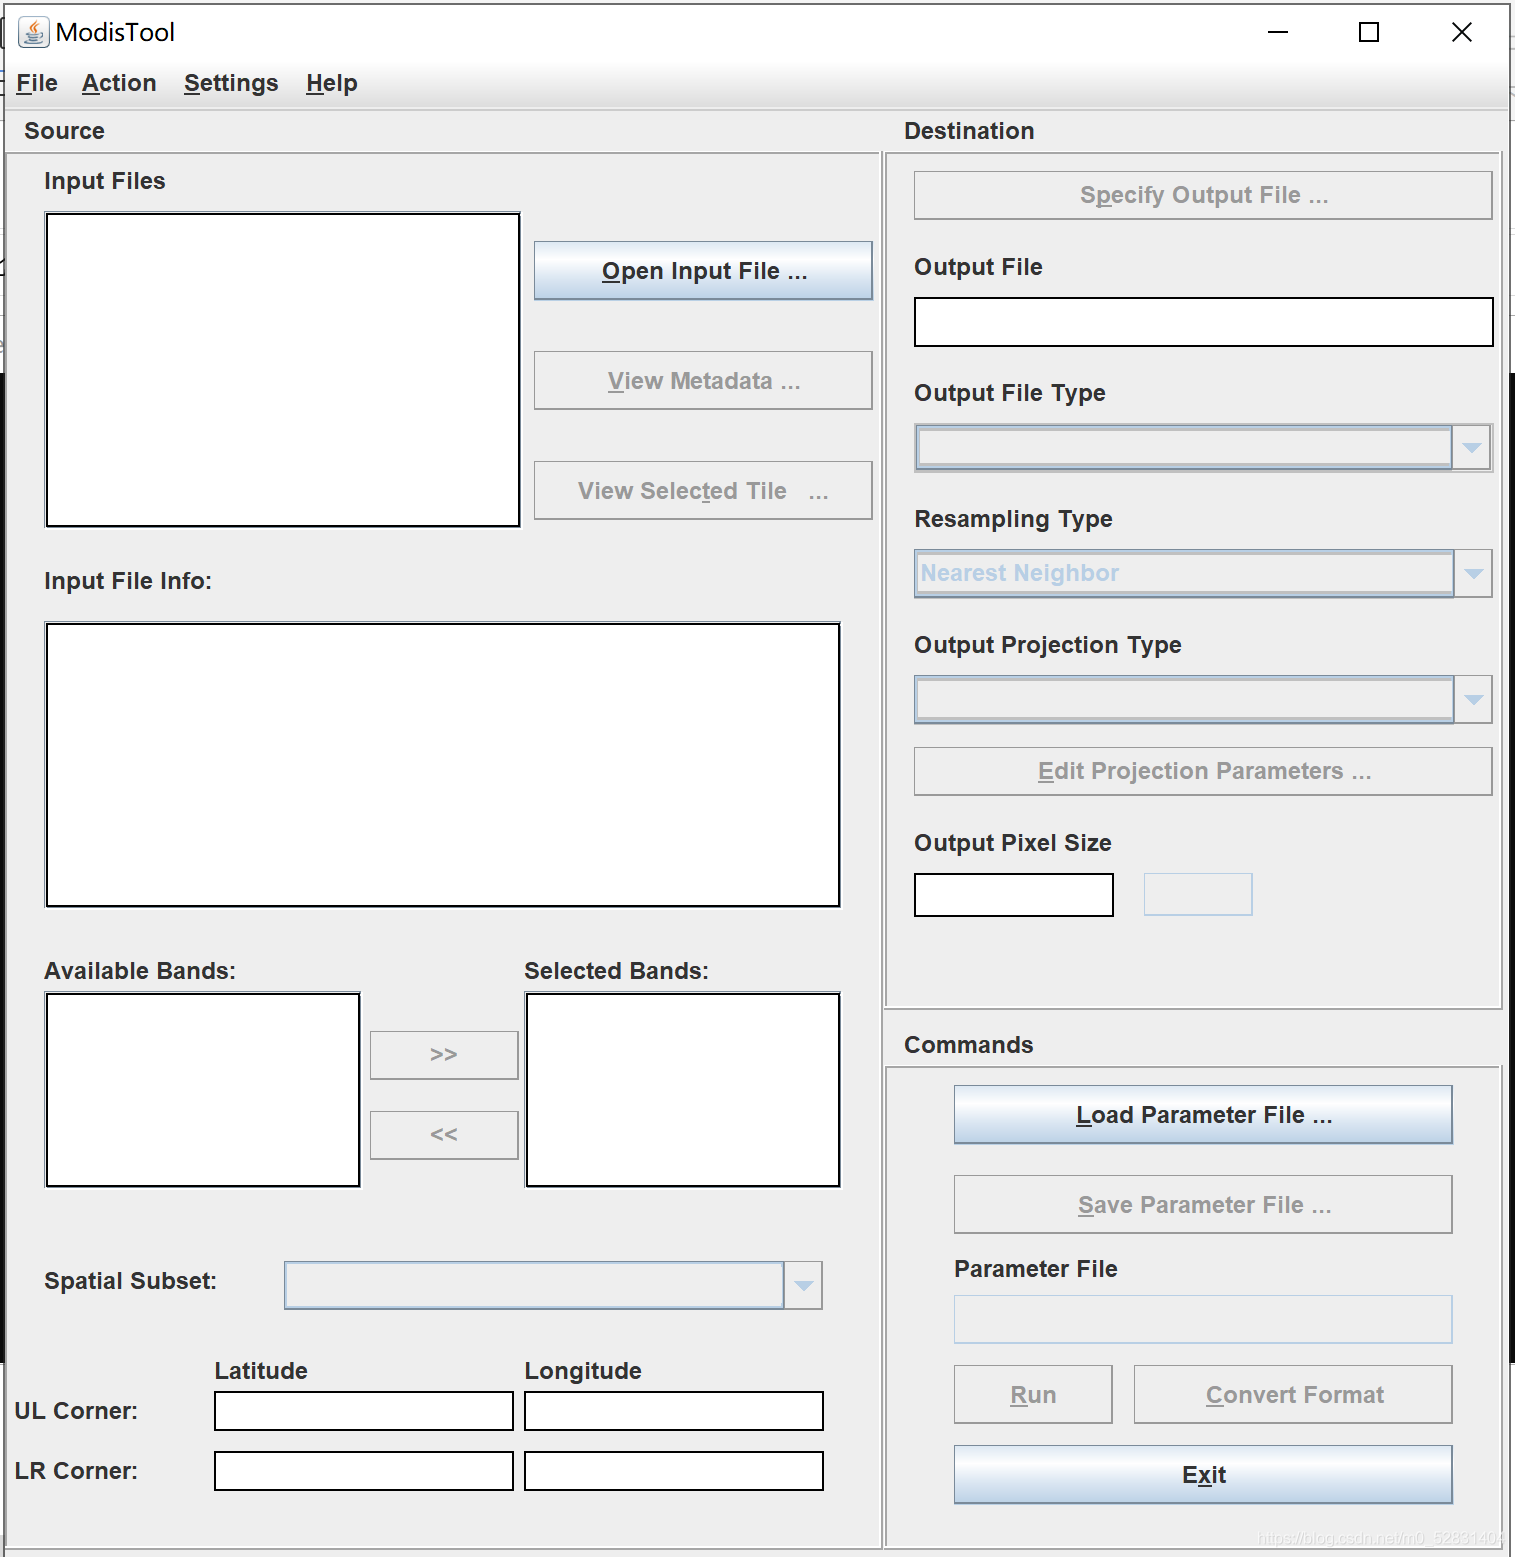Expand the Resampling Type dropdown arrow
The image size is (1515, 1557).
(1473, 574)
